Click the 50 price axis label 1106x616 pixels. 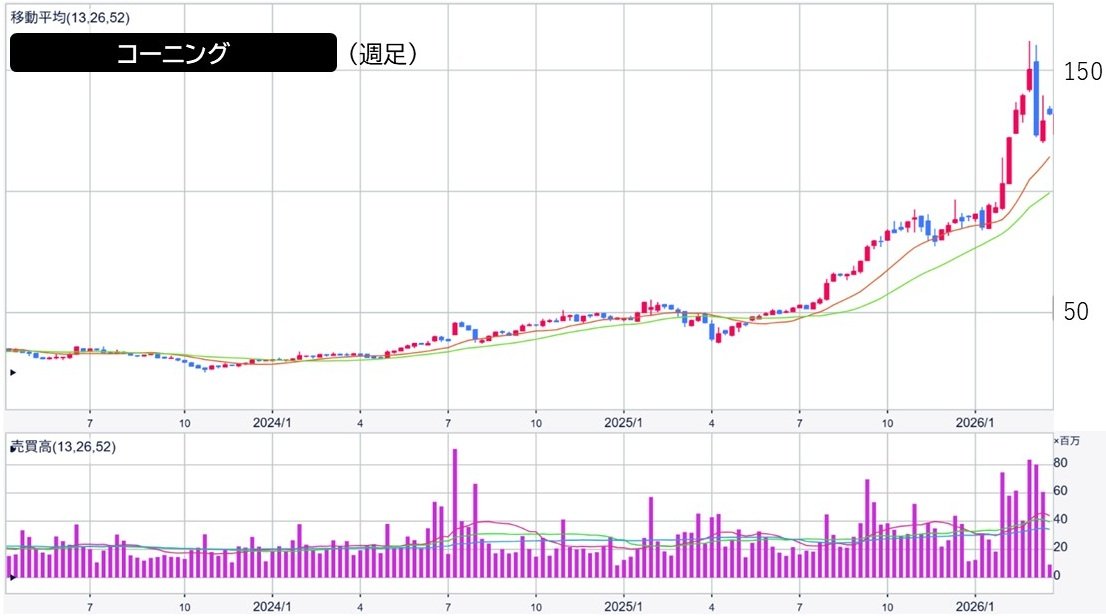(1076, 312)
